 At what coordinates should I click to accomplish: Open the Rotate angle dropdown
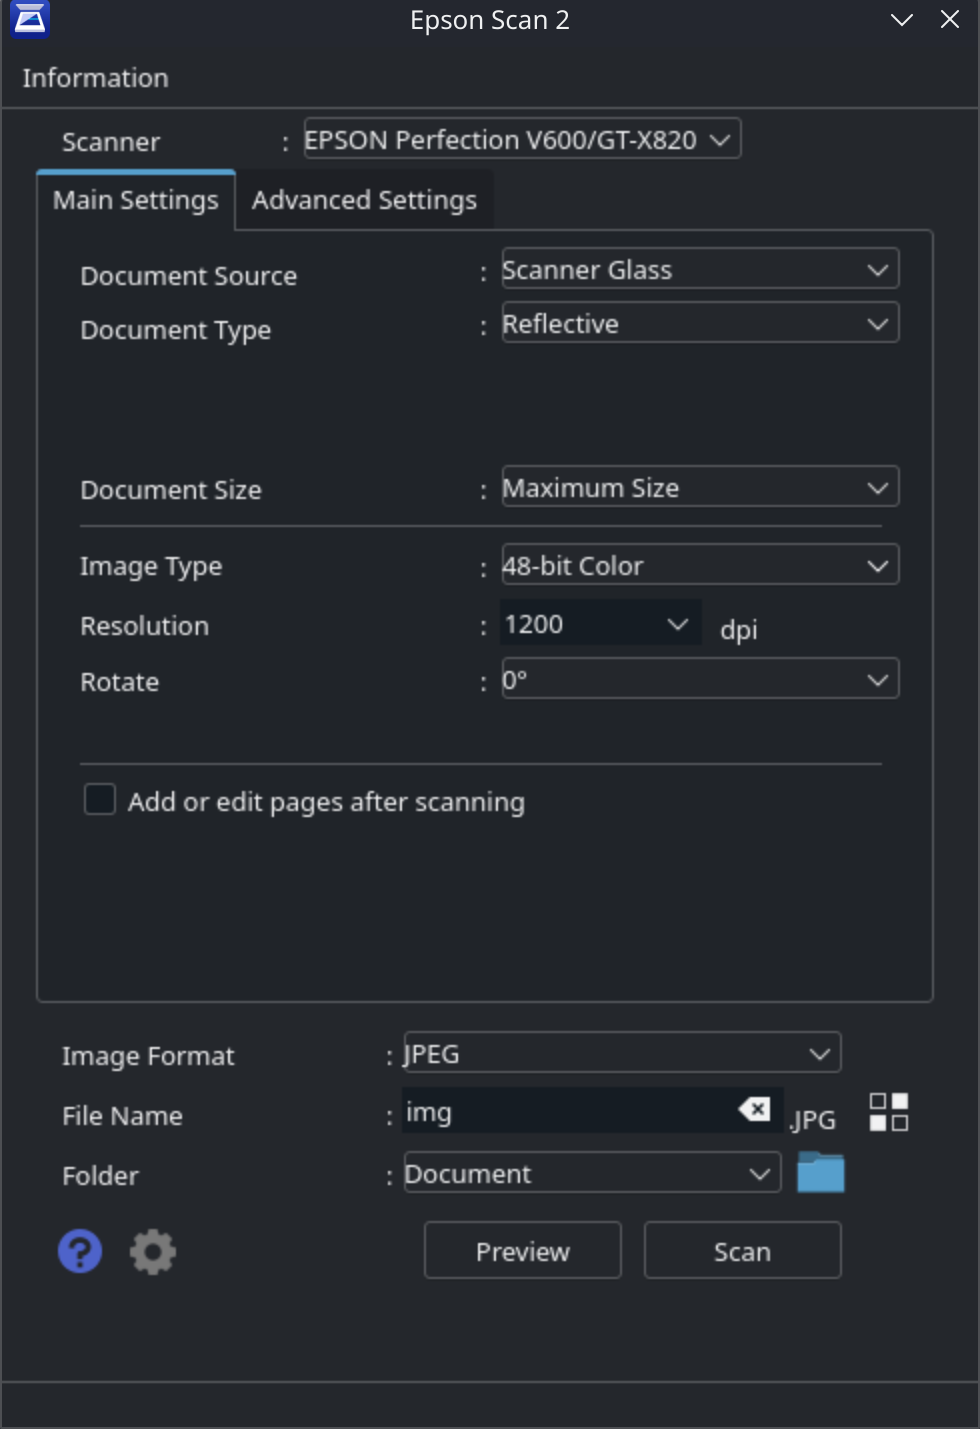pos(700,679)
